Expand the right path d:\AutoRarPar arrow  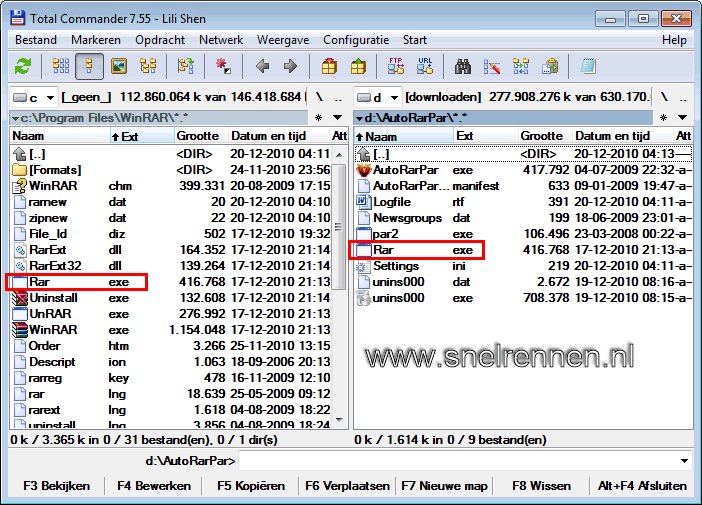(x=359, y=119)
